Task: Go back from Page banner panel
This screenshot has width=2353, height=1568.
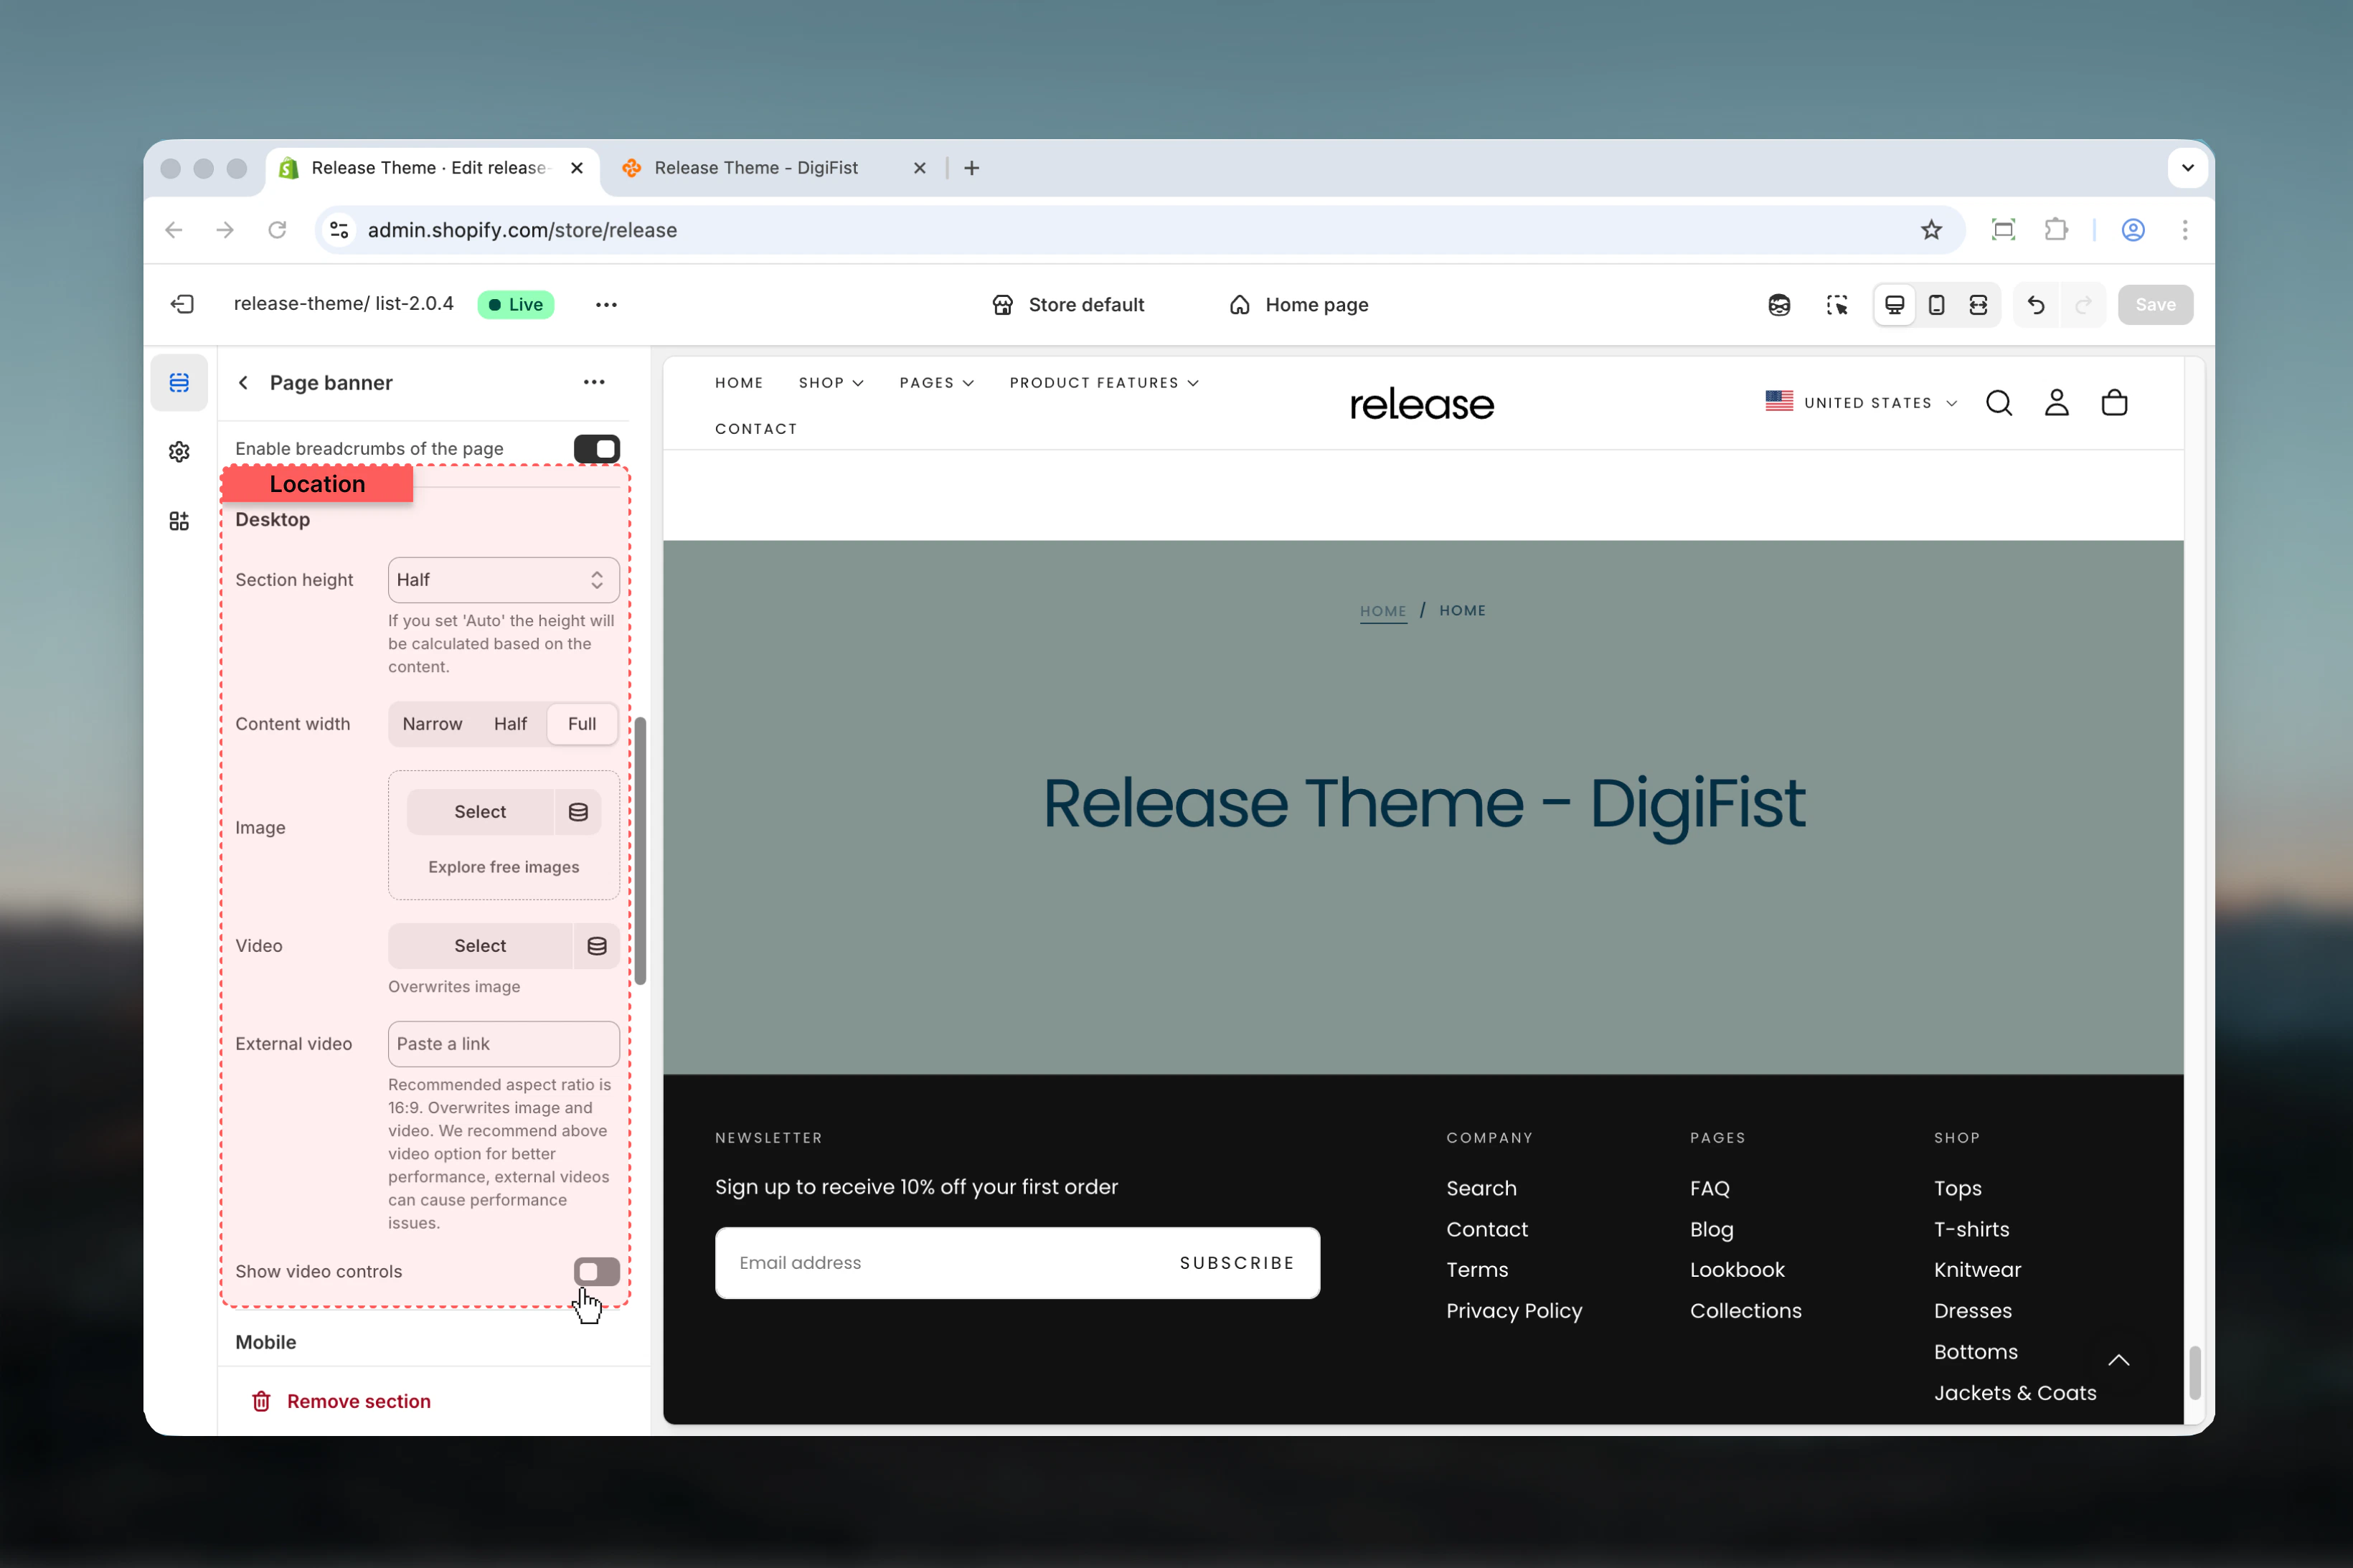Action: [x=243, y=382]
